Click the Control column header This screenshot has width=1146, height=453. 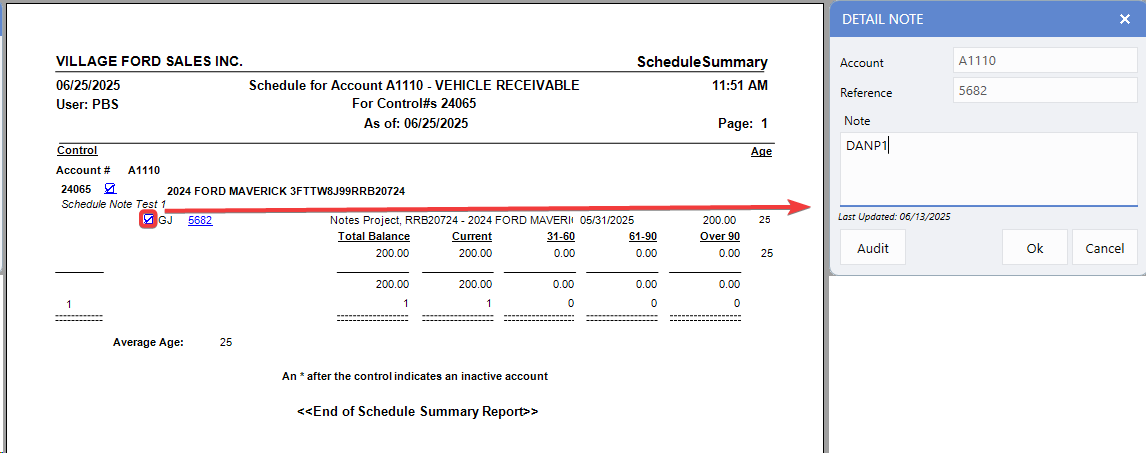(77, 151)
